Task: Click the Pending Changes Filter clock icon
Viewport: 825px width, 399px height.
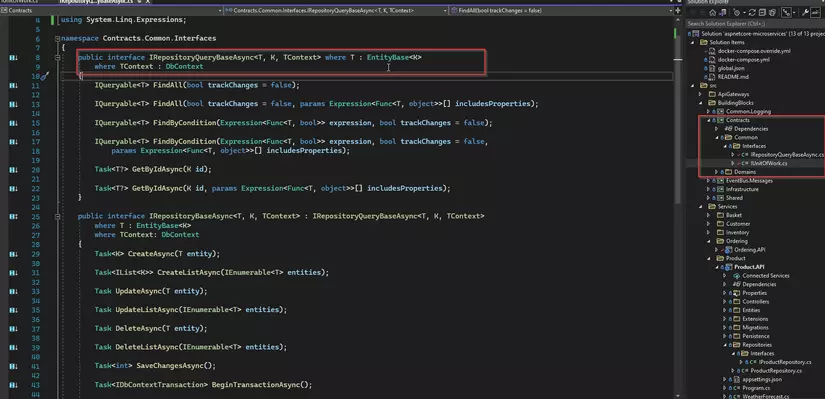Action: [x=737, y=13]
